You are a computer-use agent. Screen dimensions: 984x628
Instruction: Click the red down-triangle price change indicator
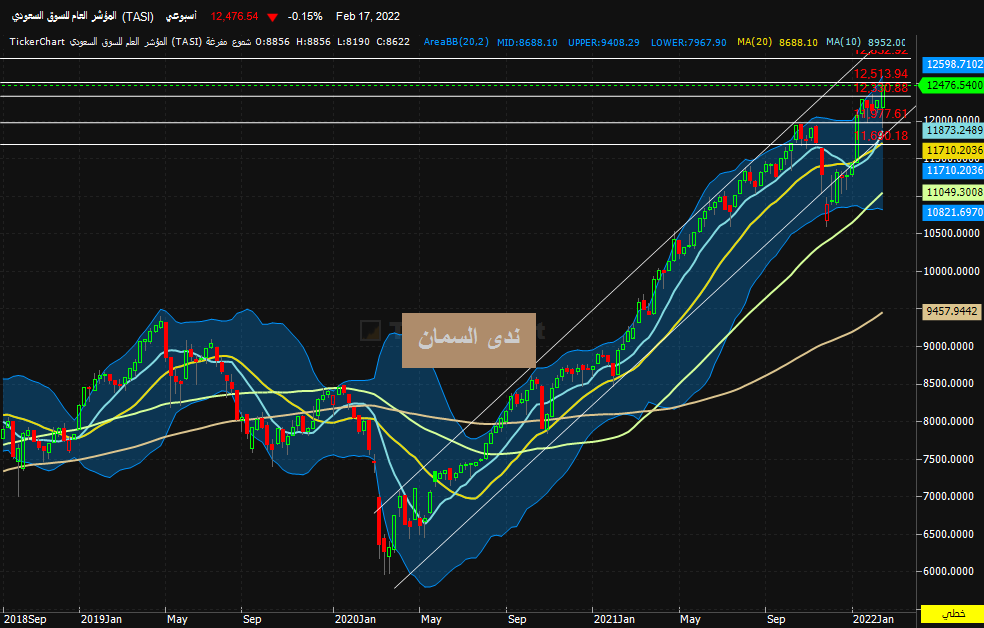272,17
